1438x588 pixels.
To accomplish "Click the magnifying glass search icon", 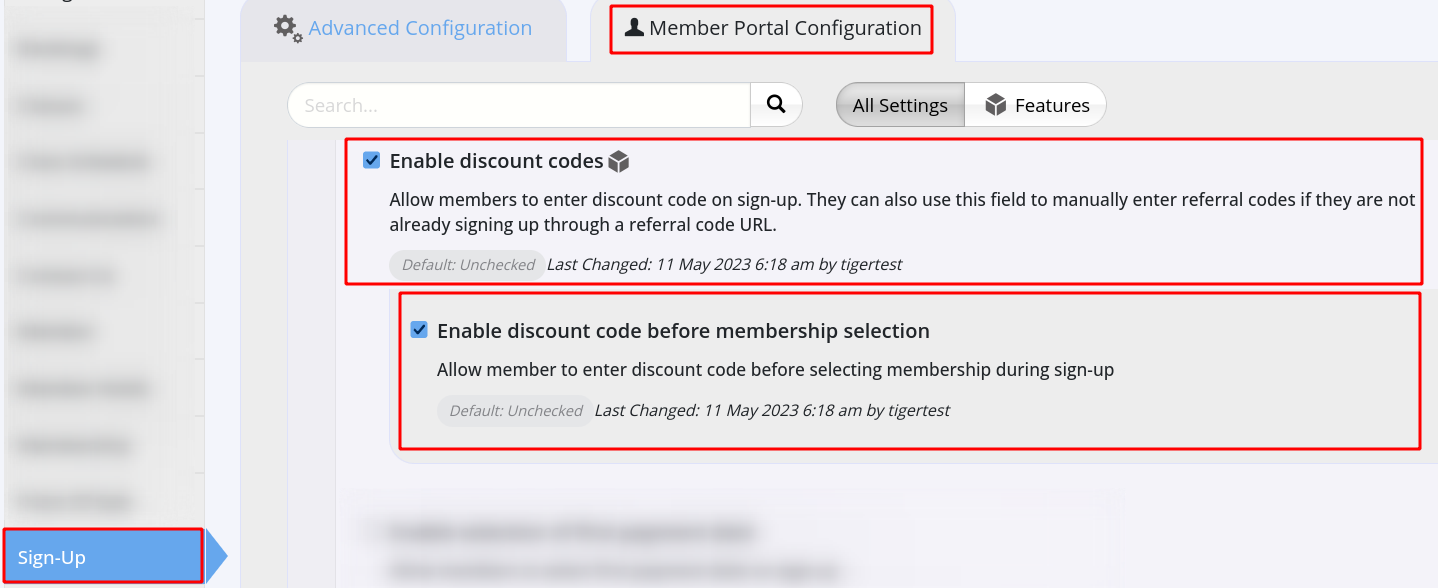I will point(776,104).
